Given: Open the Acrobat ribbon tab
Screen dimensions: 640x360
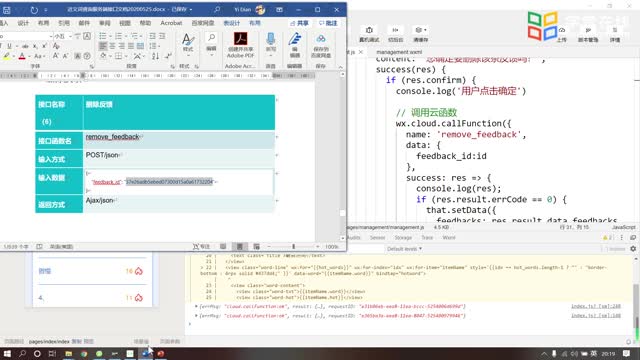Looking at the screenshot, I should [x=171, y=23].
